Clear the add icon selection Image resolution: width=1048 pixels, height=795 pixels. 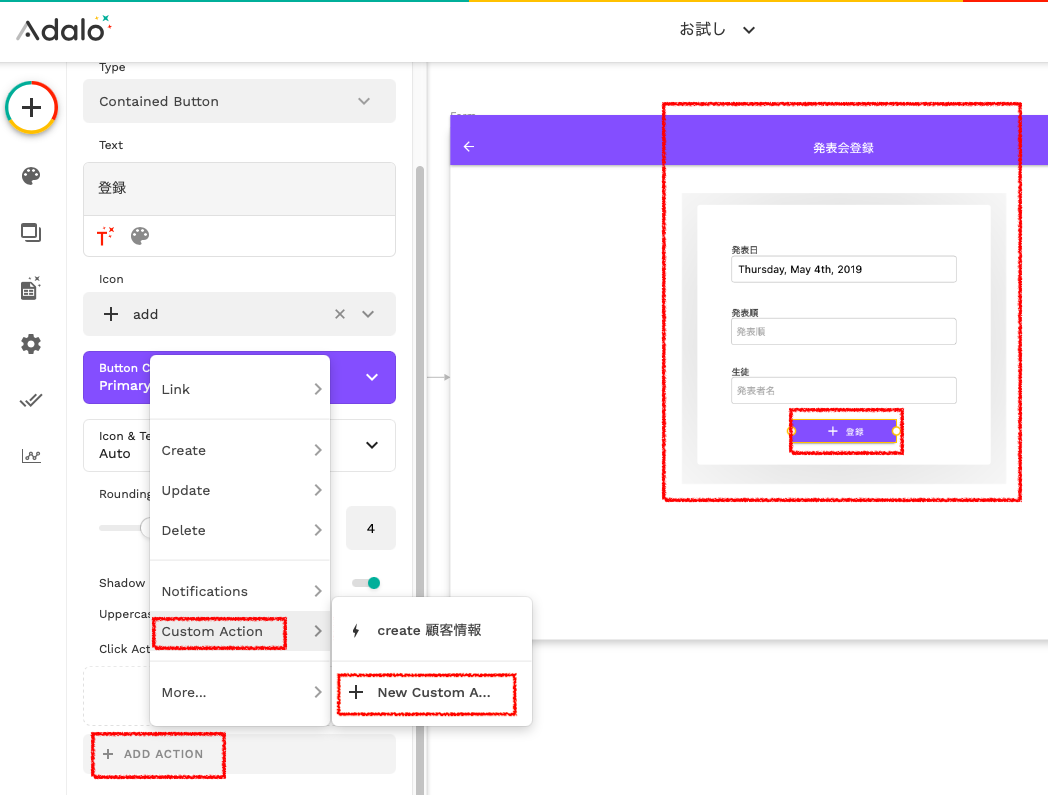click(340, 314)
